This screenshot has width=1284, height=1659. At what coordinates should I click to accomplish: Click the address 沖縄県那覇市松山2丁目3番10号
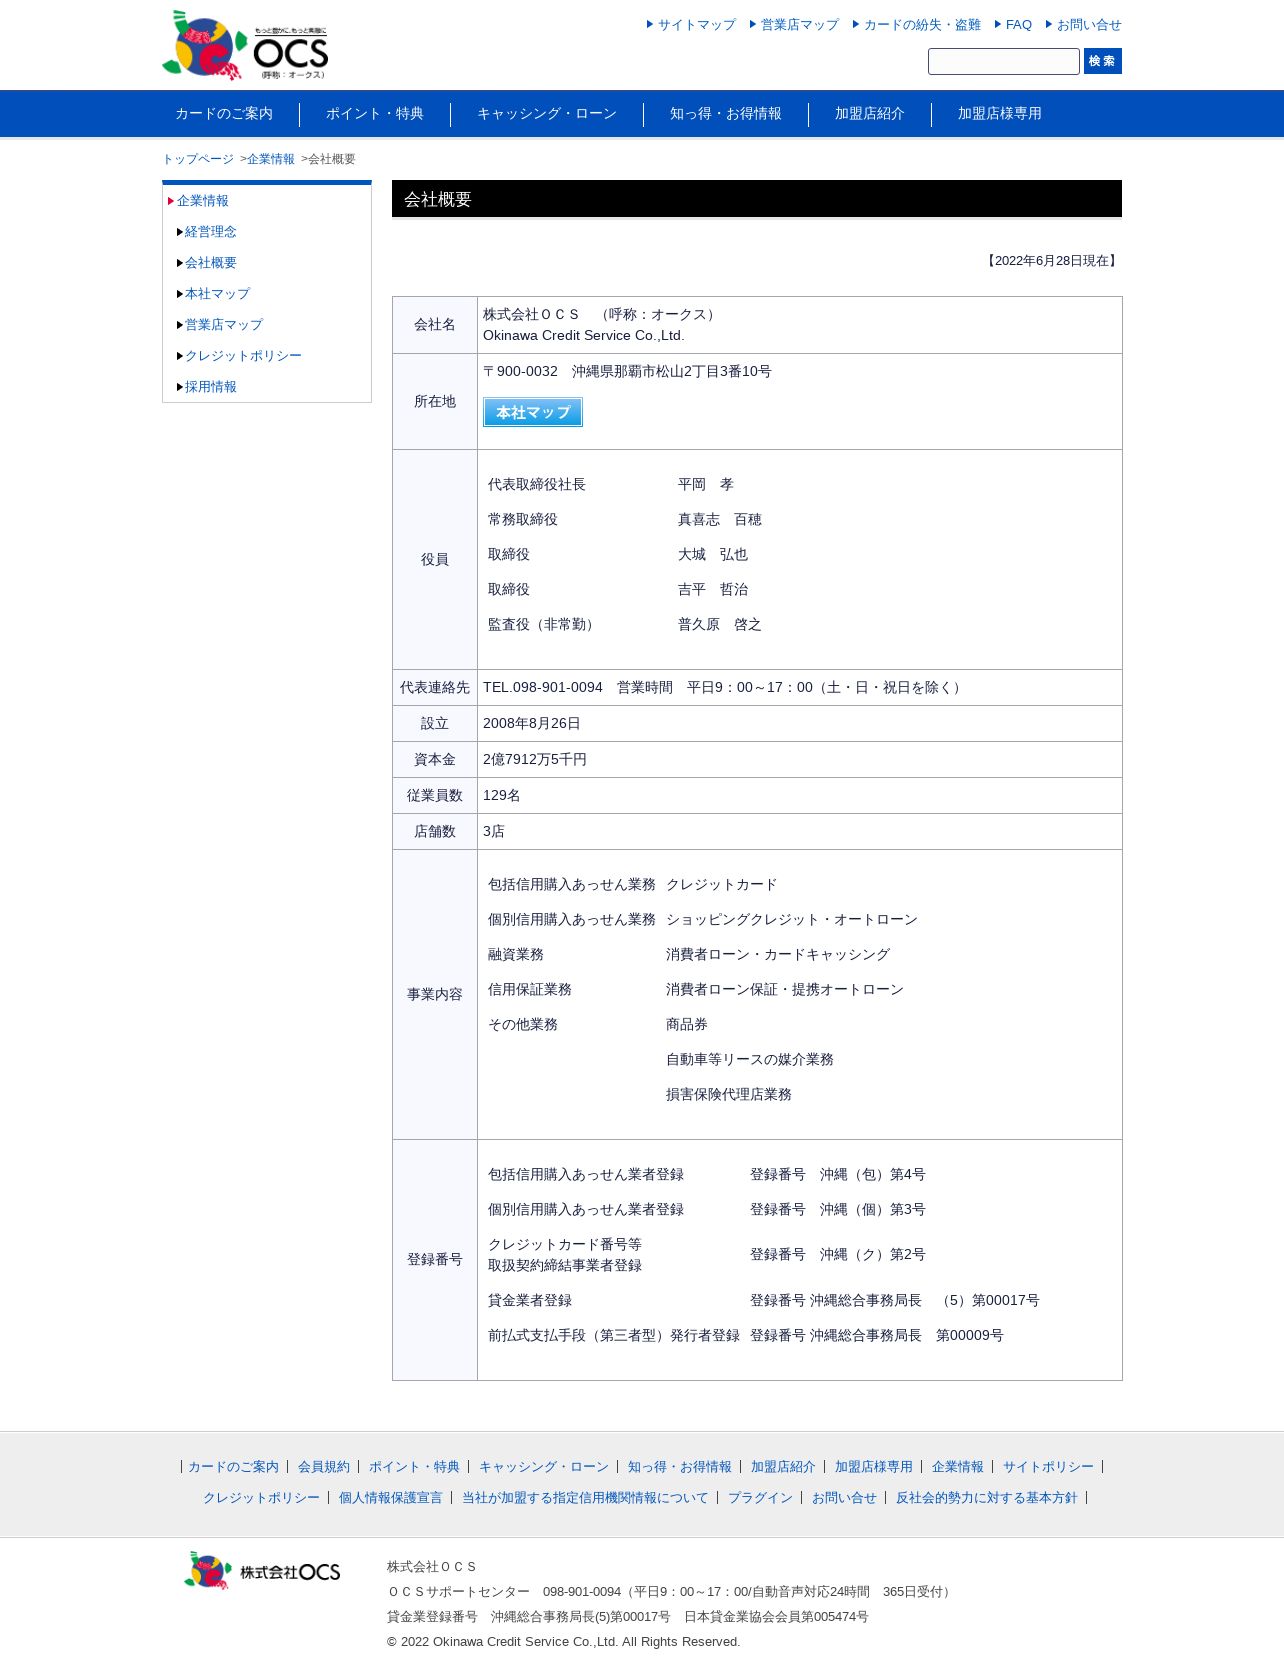(672, 371)
